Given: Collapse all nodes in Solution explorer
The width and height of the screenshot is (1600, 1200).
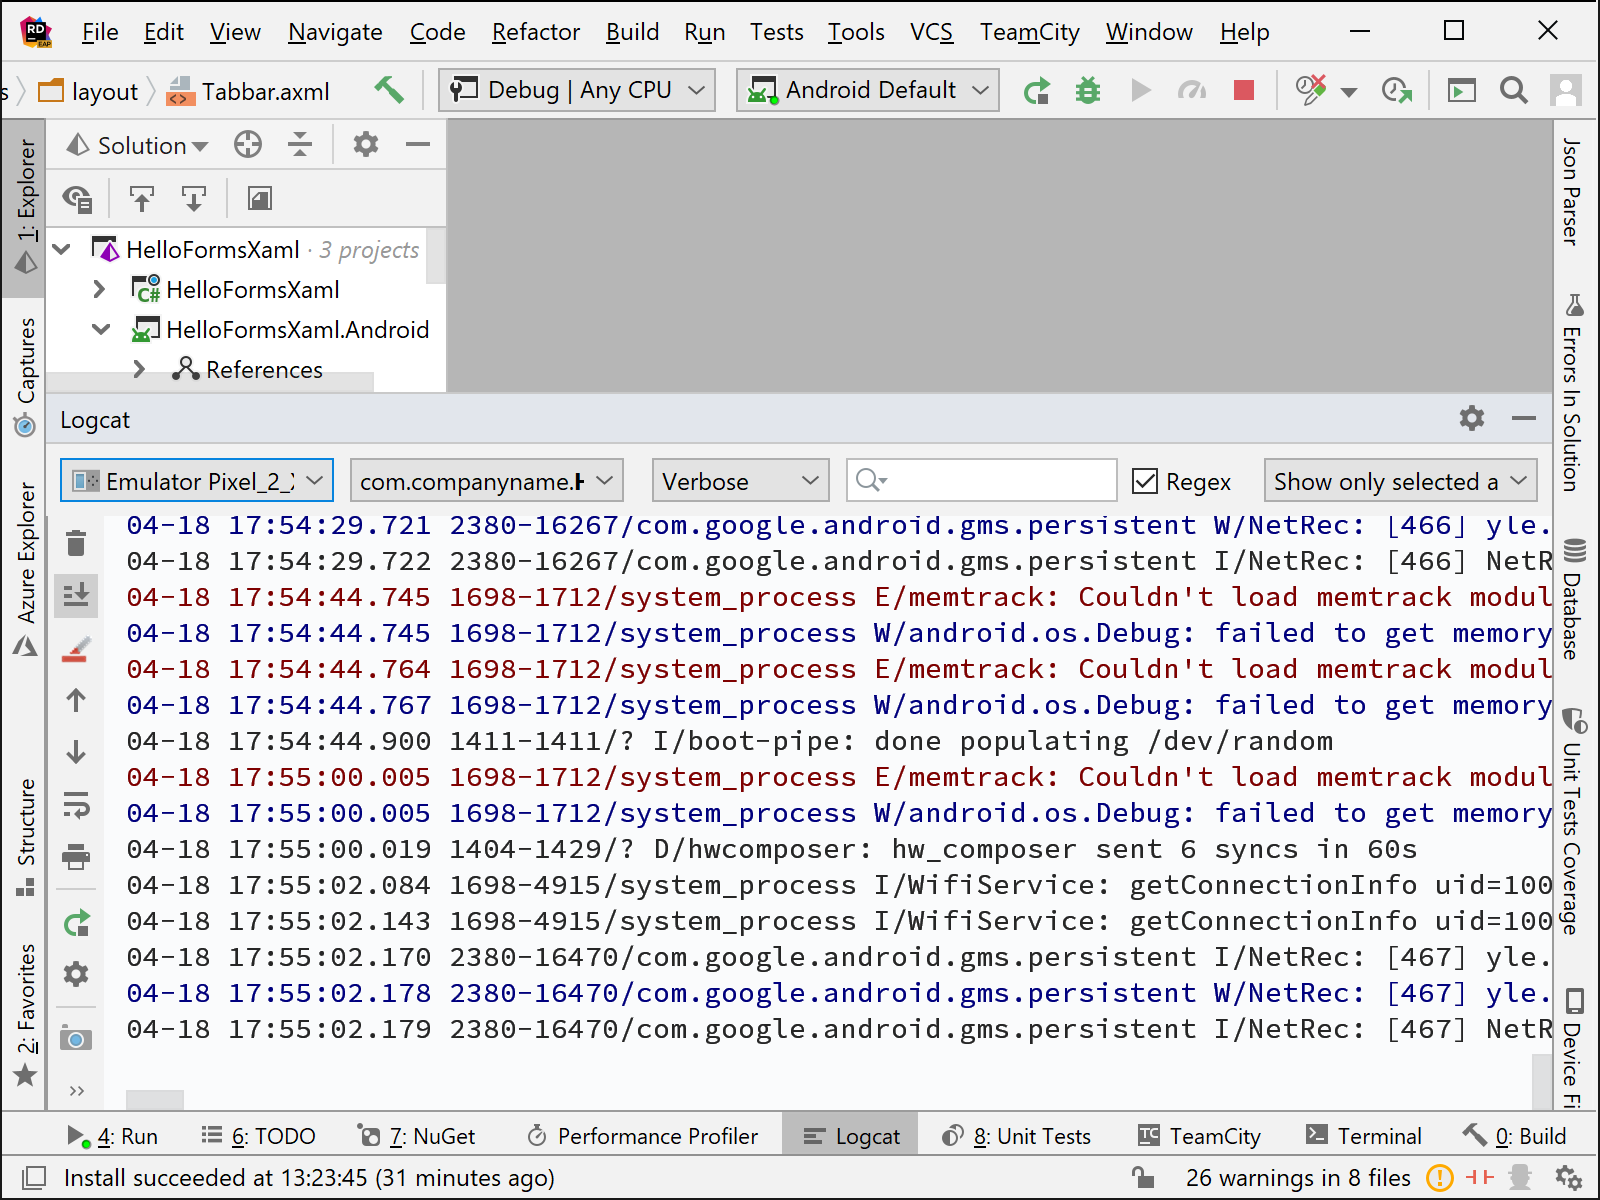Looking at the screenshot, I should pyautogui.click(x=300, y=145).
